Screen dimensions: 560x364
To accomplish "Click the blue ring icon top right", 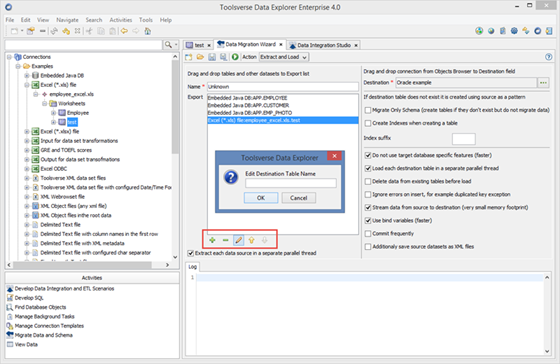I will click(x=538, y=31).
